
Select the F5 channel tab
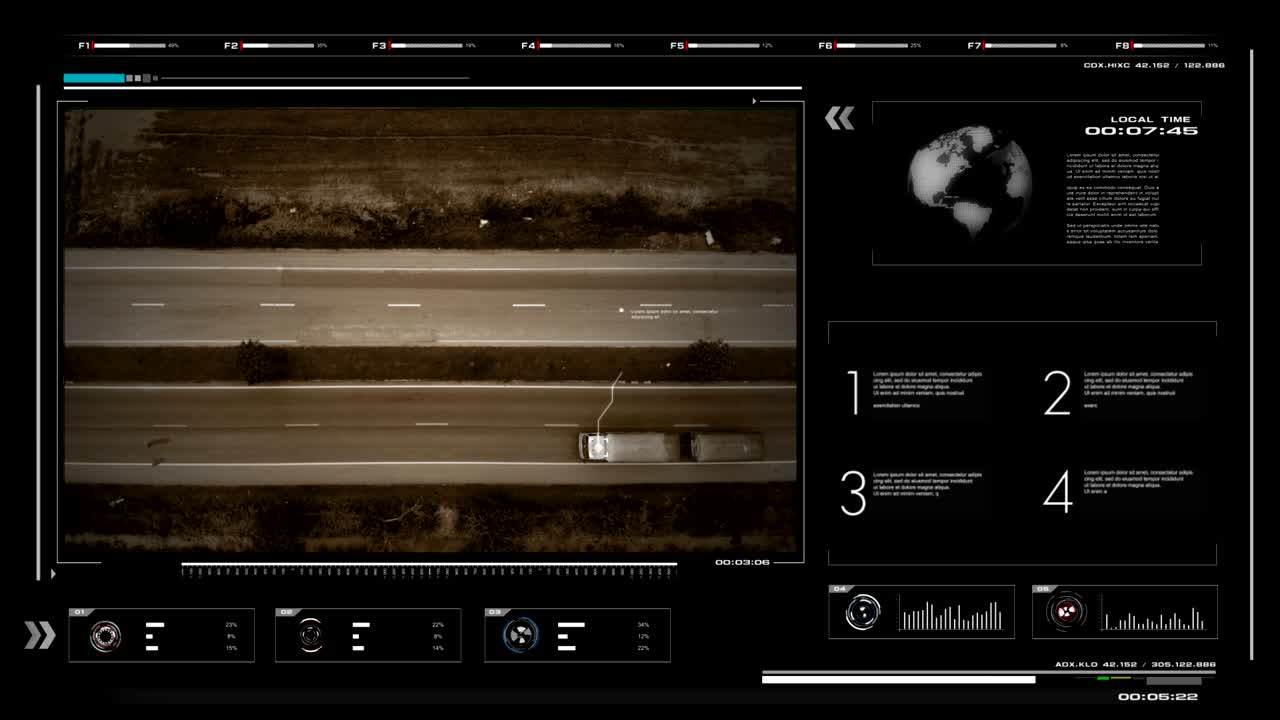click(676, 44)
